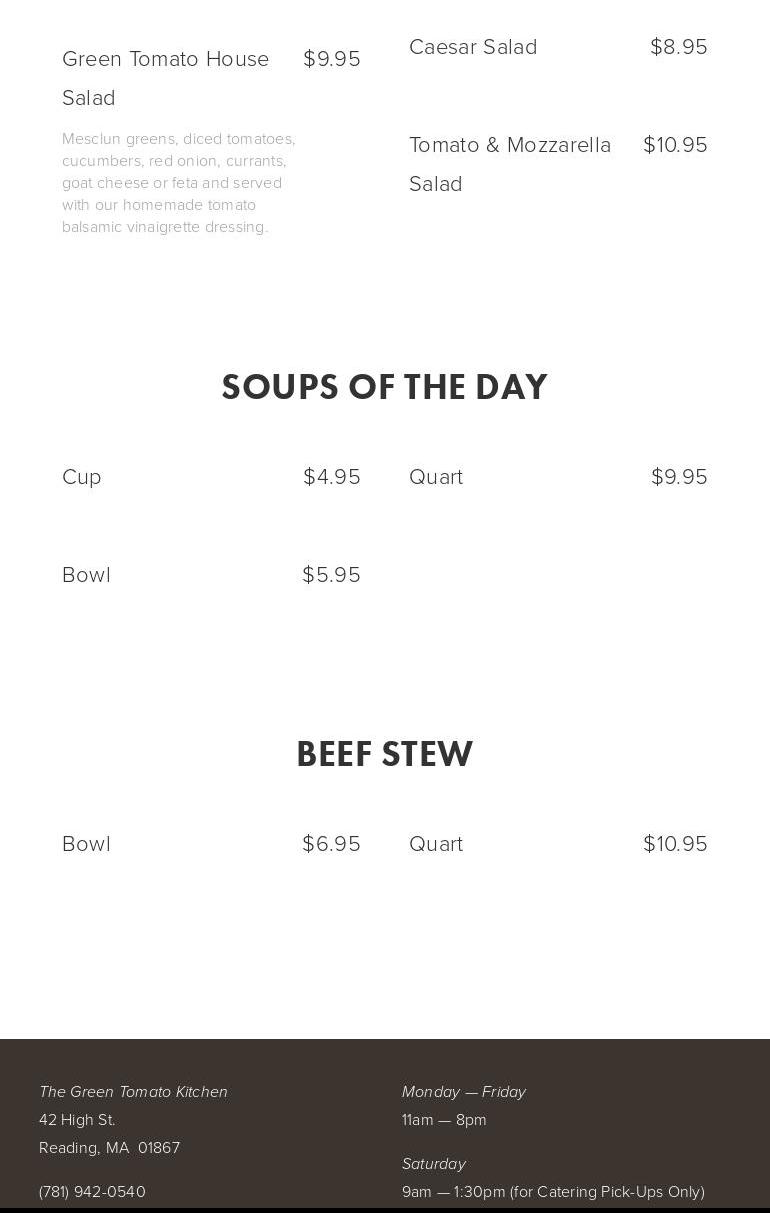Select the Caesar Salad menu item
770x1213 pixels.
pos(473,47)
